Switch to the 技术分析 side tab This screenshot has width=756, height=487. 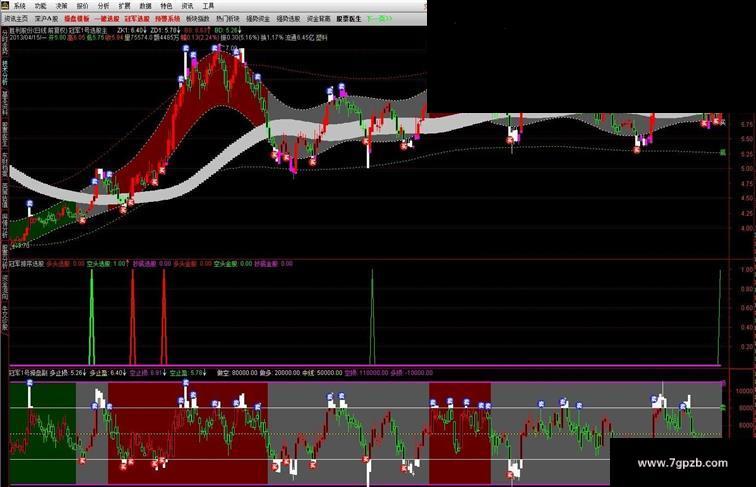5,71
